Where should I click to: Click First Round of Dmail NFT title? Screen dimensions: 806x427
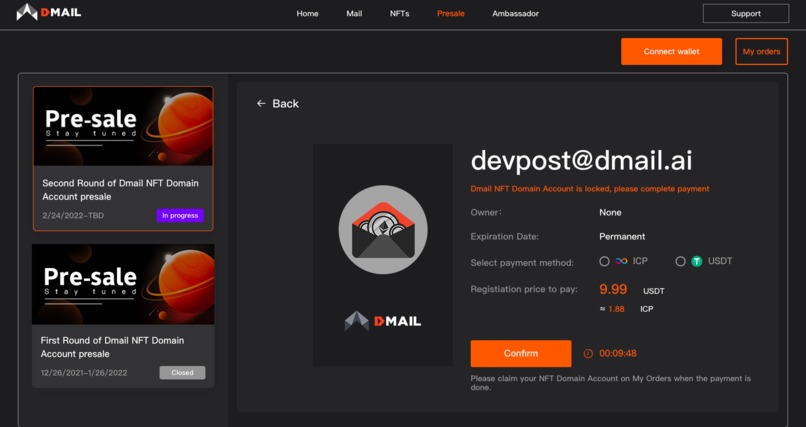[113, 347]
